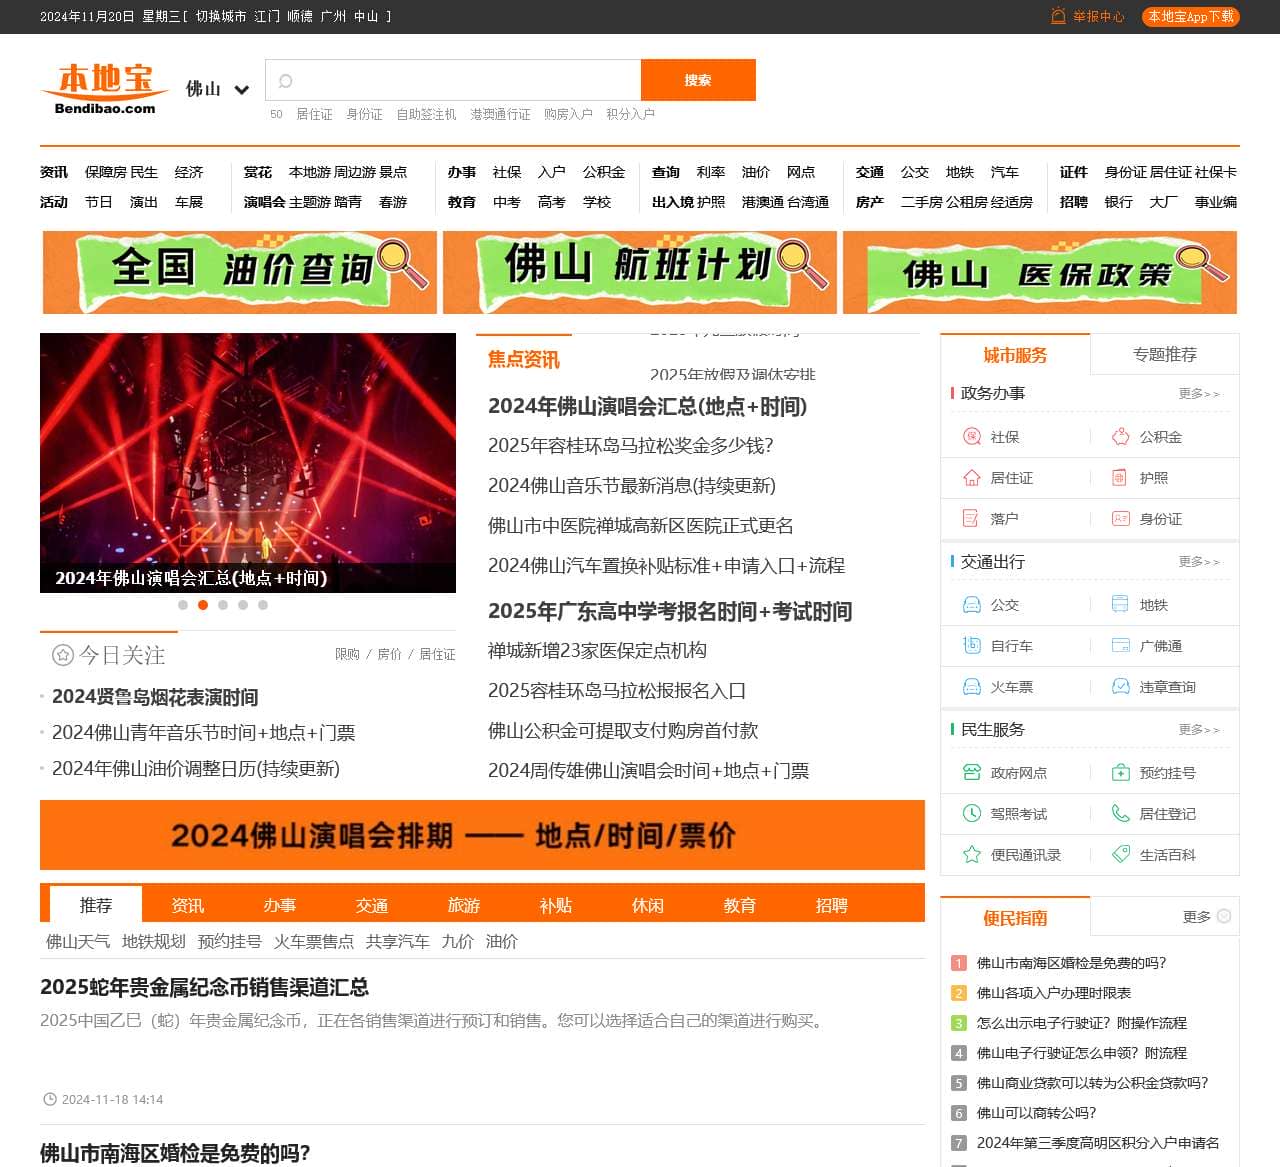Select the second carousel indicator dot
1280x1167 pixels.
[203, 605]
